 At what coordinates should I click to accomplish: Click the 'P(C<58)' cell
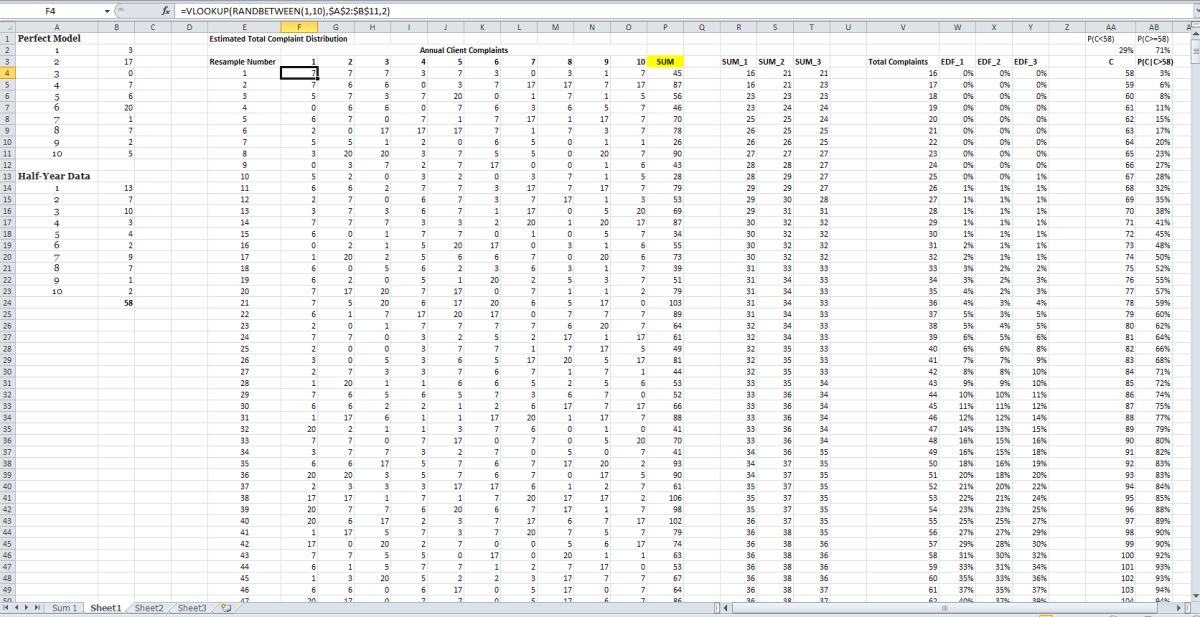point(1111,38)
